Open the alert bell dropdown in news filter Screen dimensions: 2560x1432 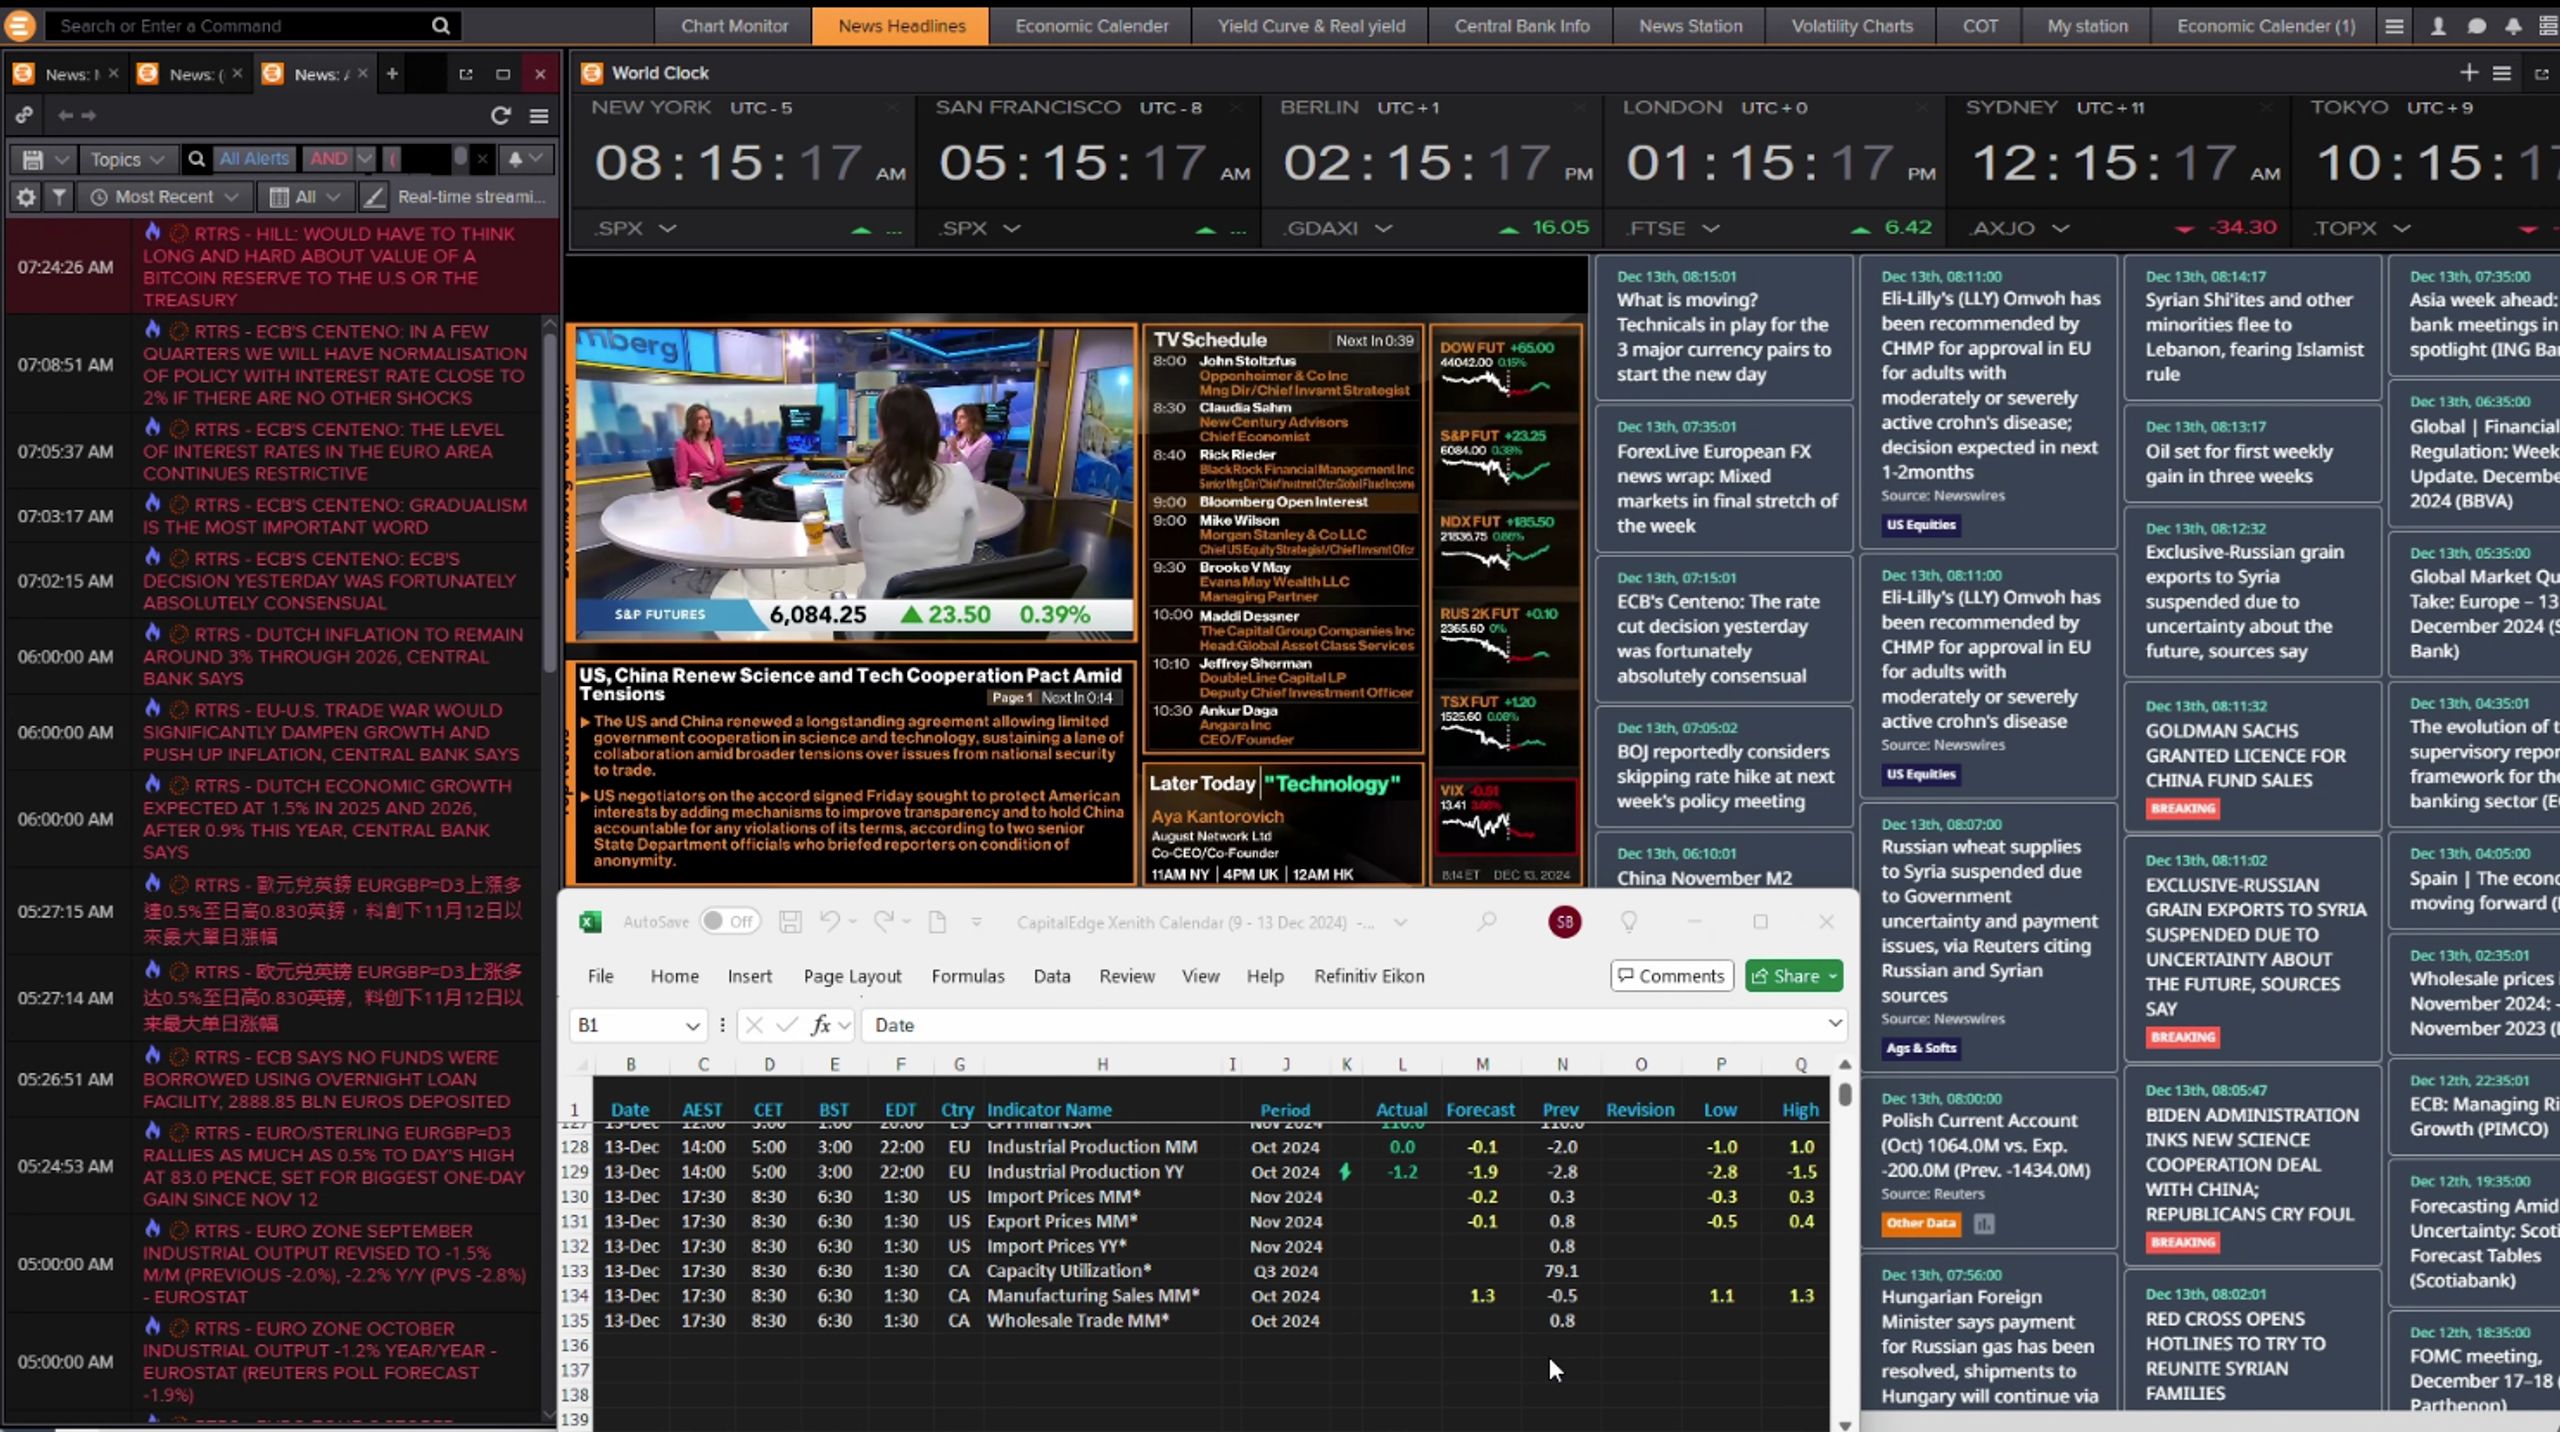(525, 159)
